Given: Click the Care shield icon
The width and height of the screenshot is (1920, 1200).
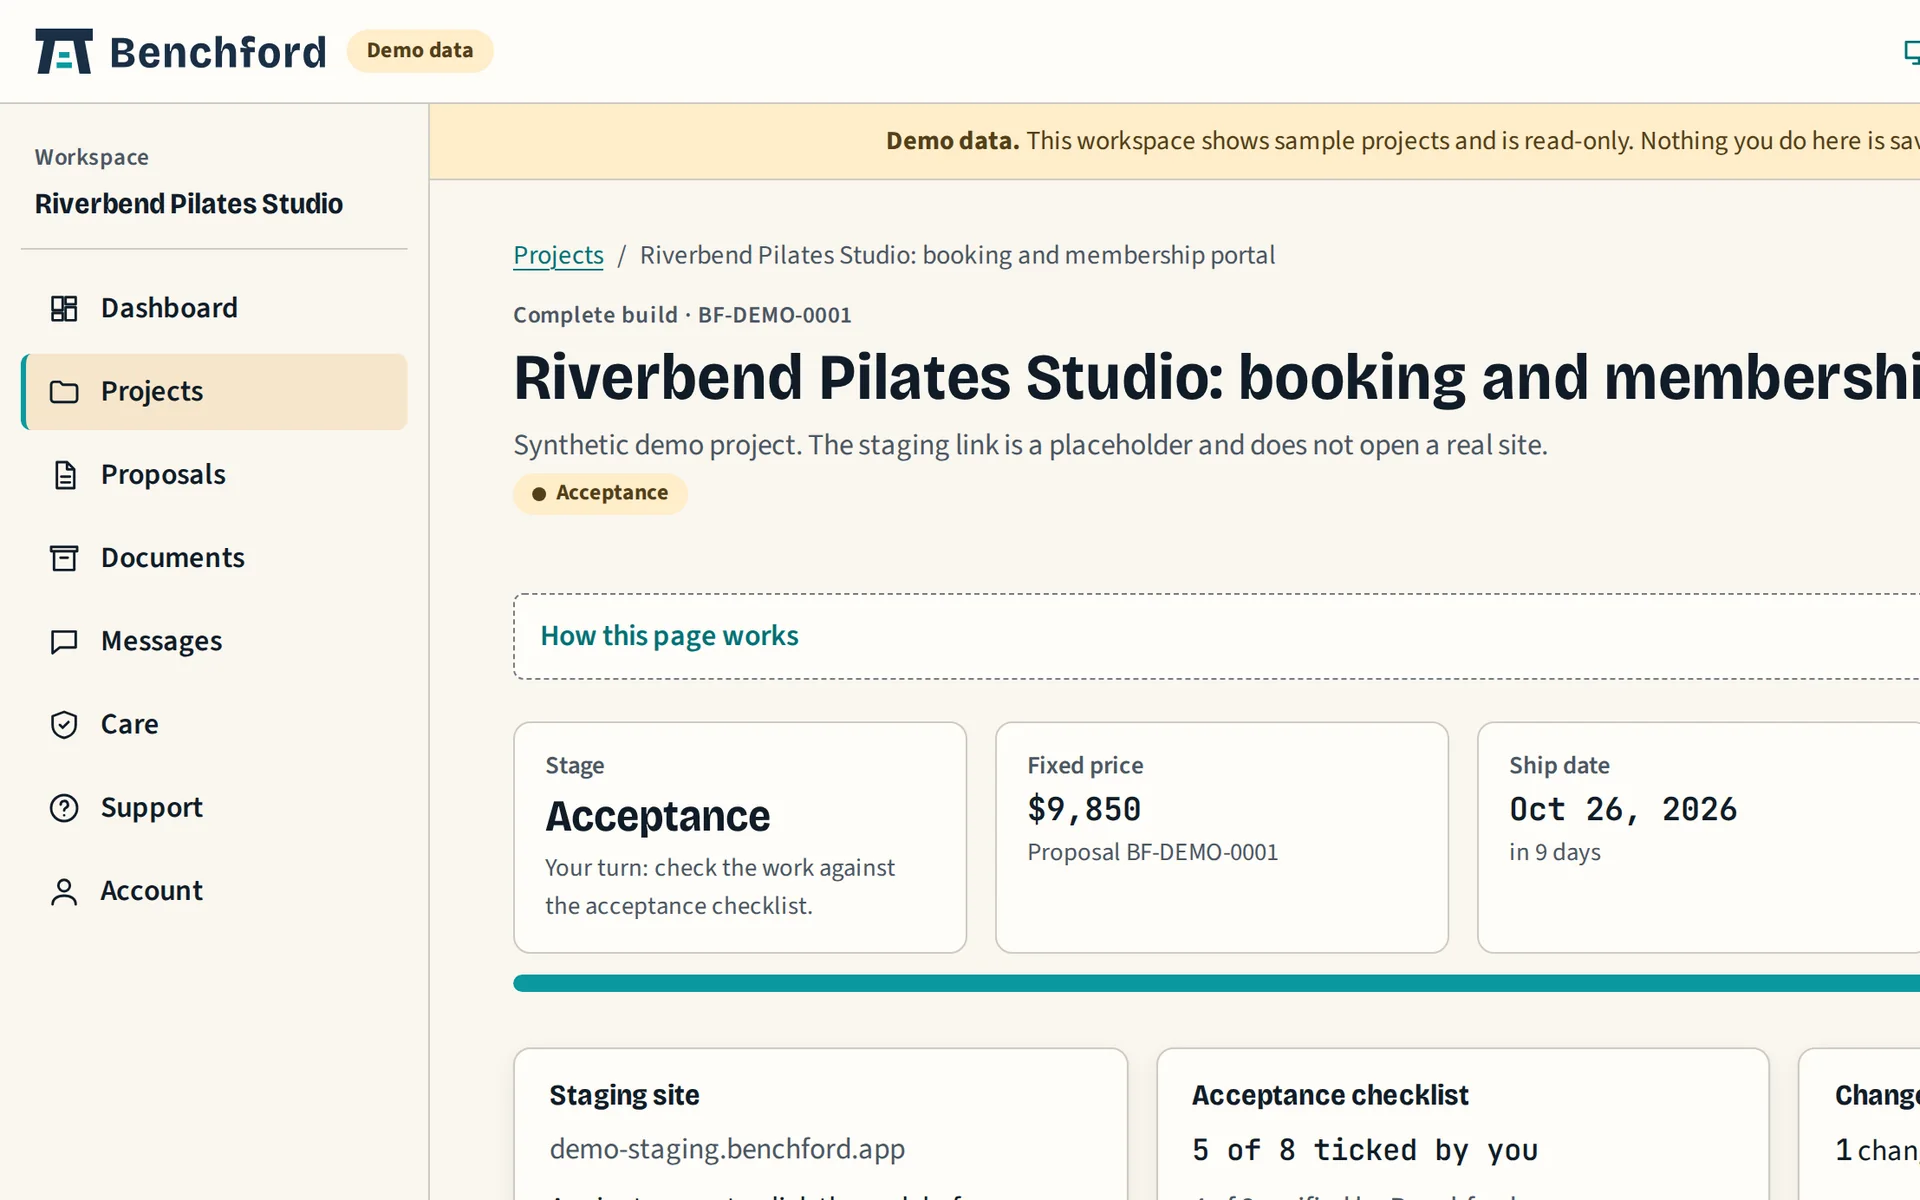Looking at the screenshot, I should click(x=64, y=724).
